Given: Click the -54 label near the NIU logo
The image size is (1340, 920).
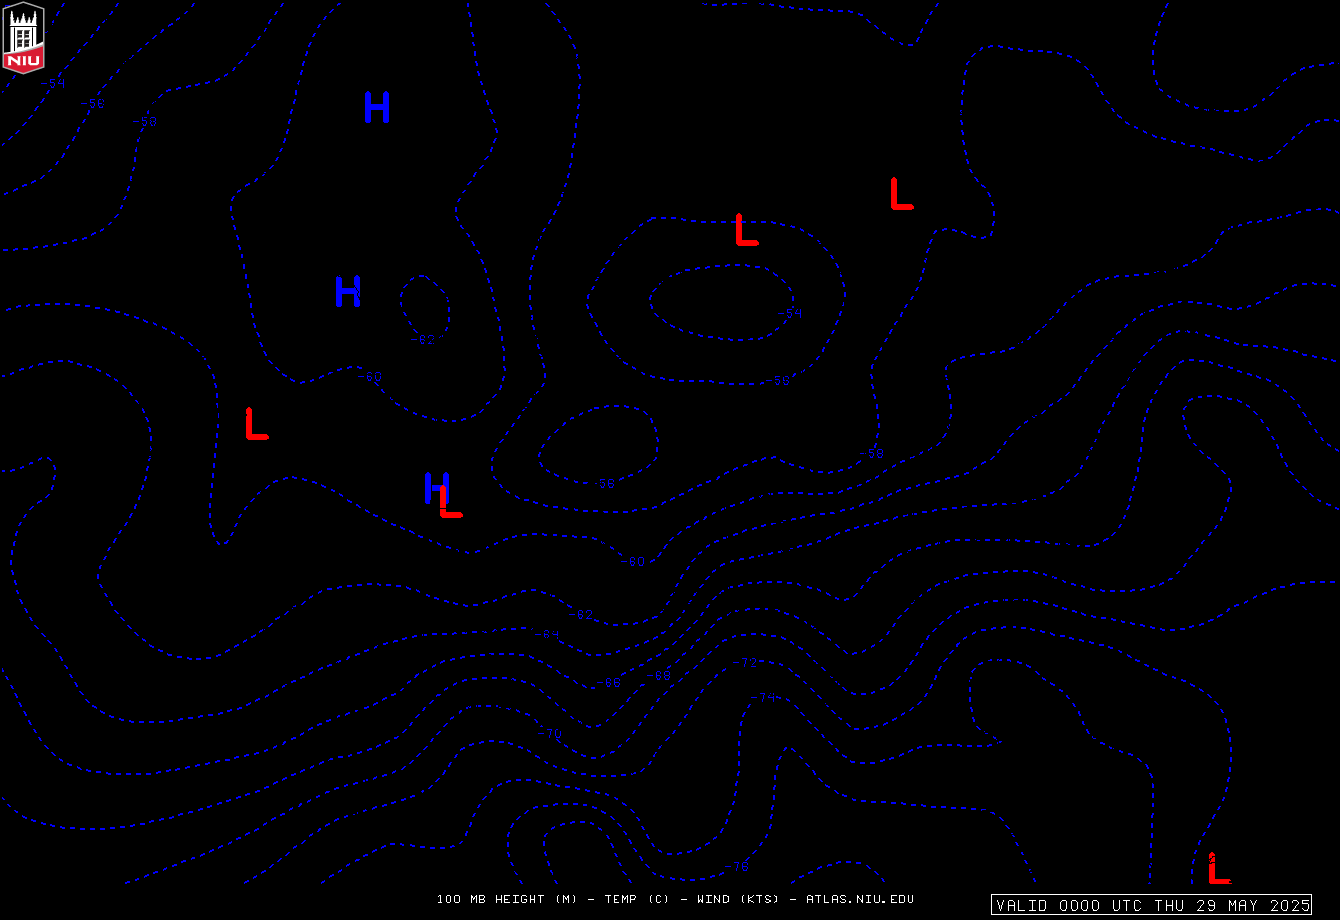Looking at the screenshot, I should coord(54,83).
